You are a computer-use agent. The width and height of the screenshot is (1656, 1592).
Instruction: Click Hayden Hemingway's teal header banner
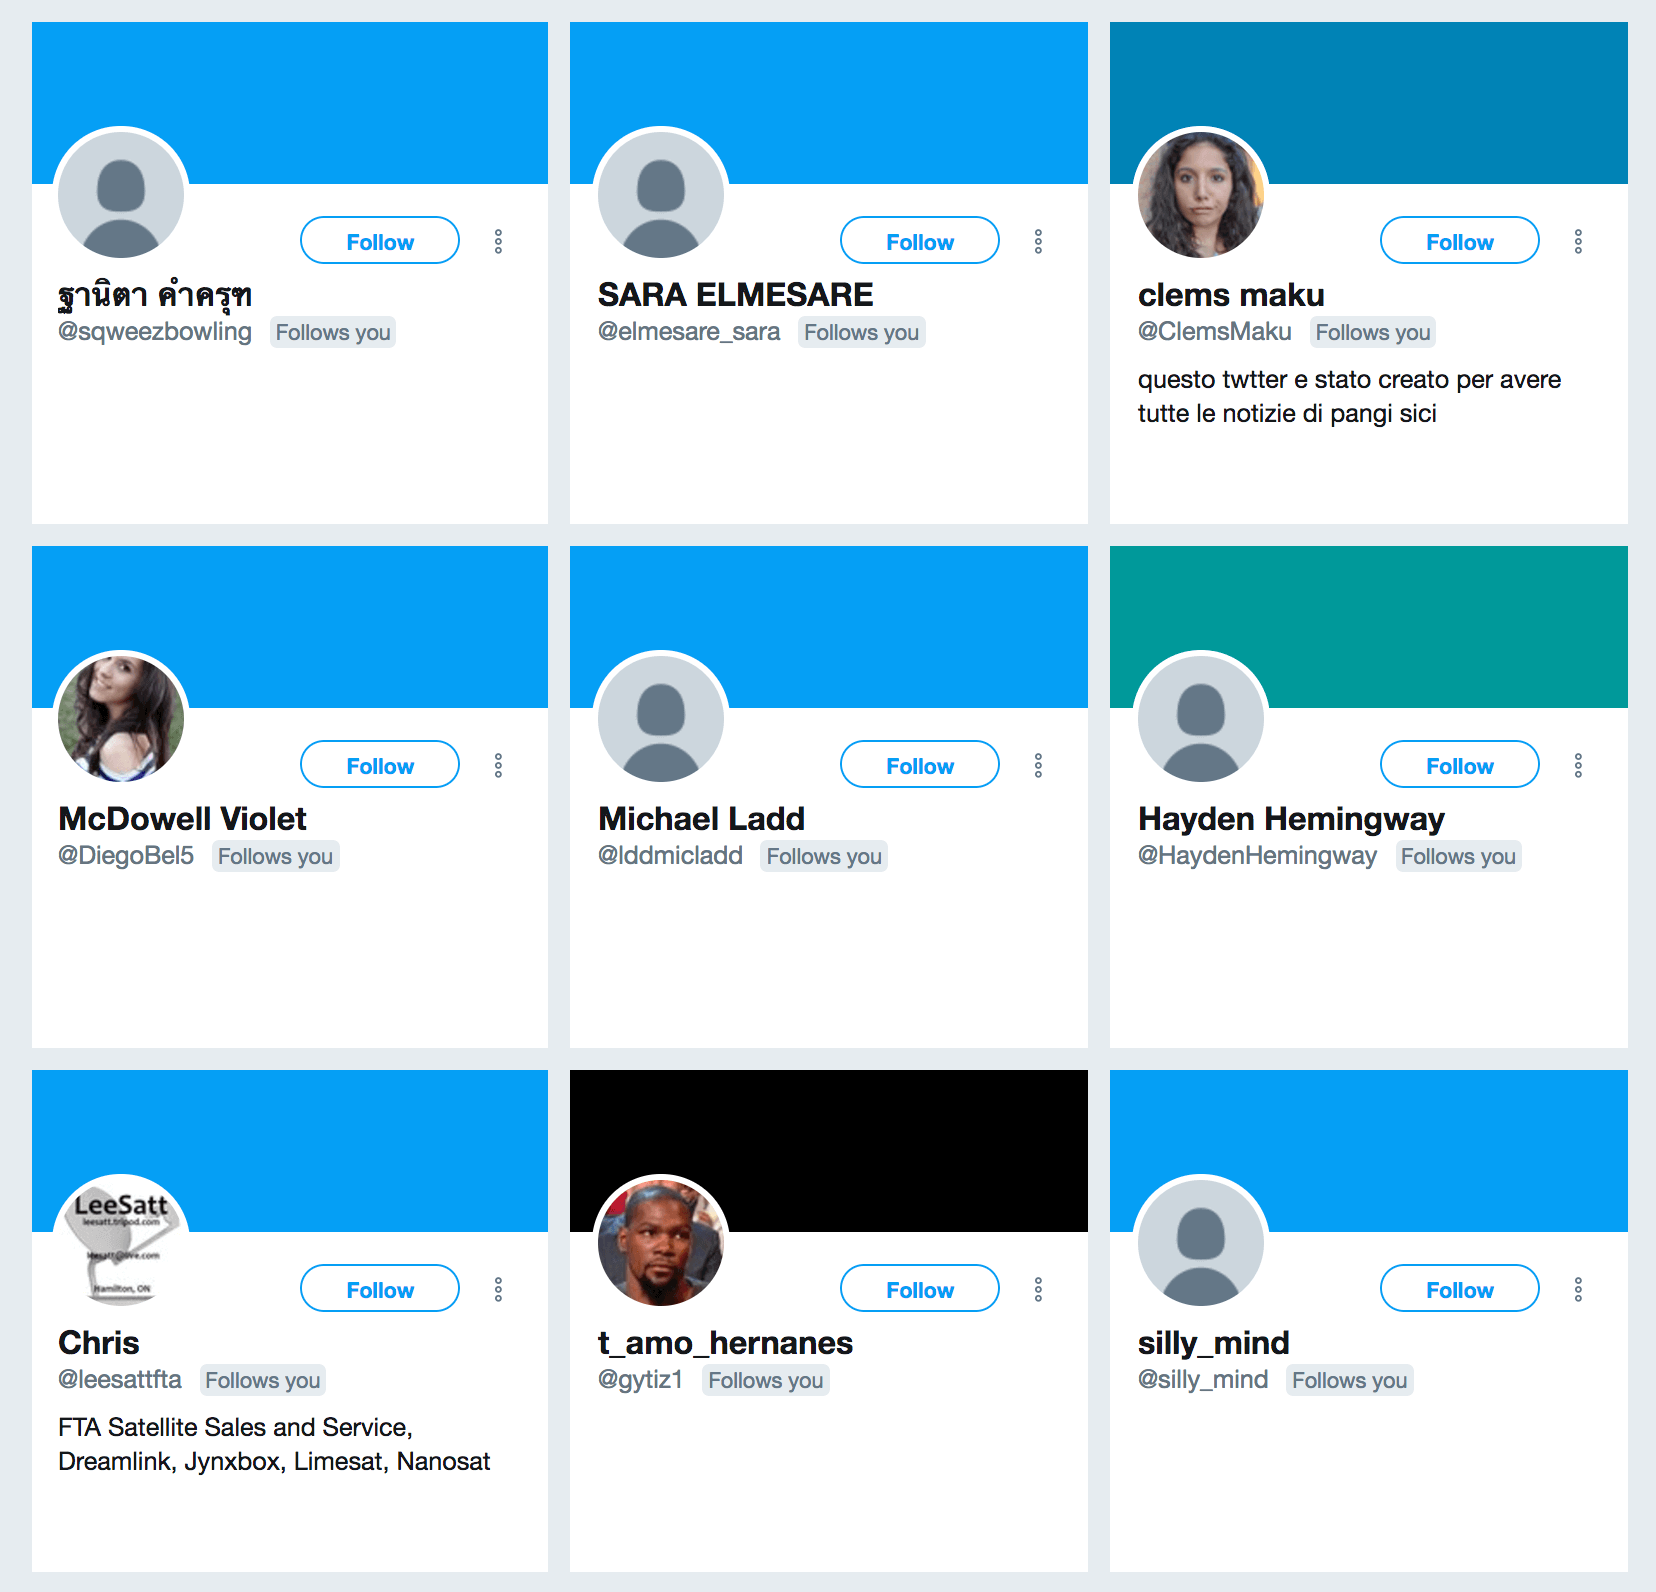tap(1369, 627)
